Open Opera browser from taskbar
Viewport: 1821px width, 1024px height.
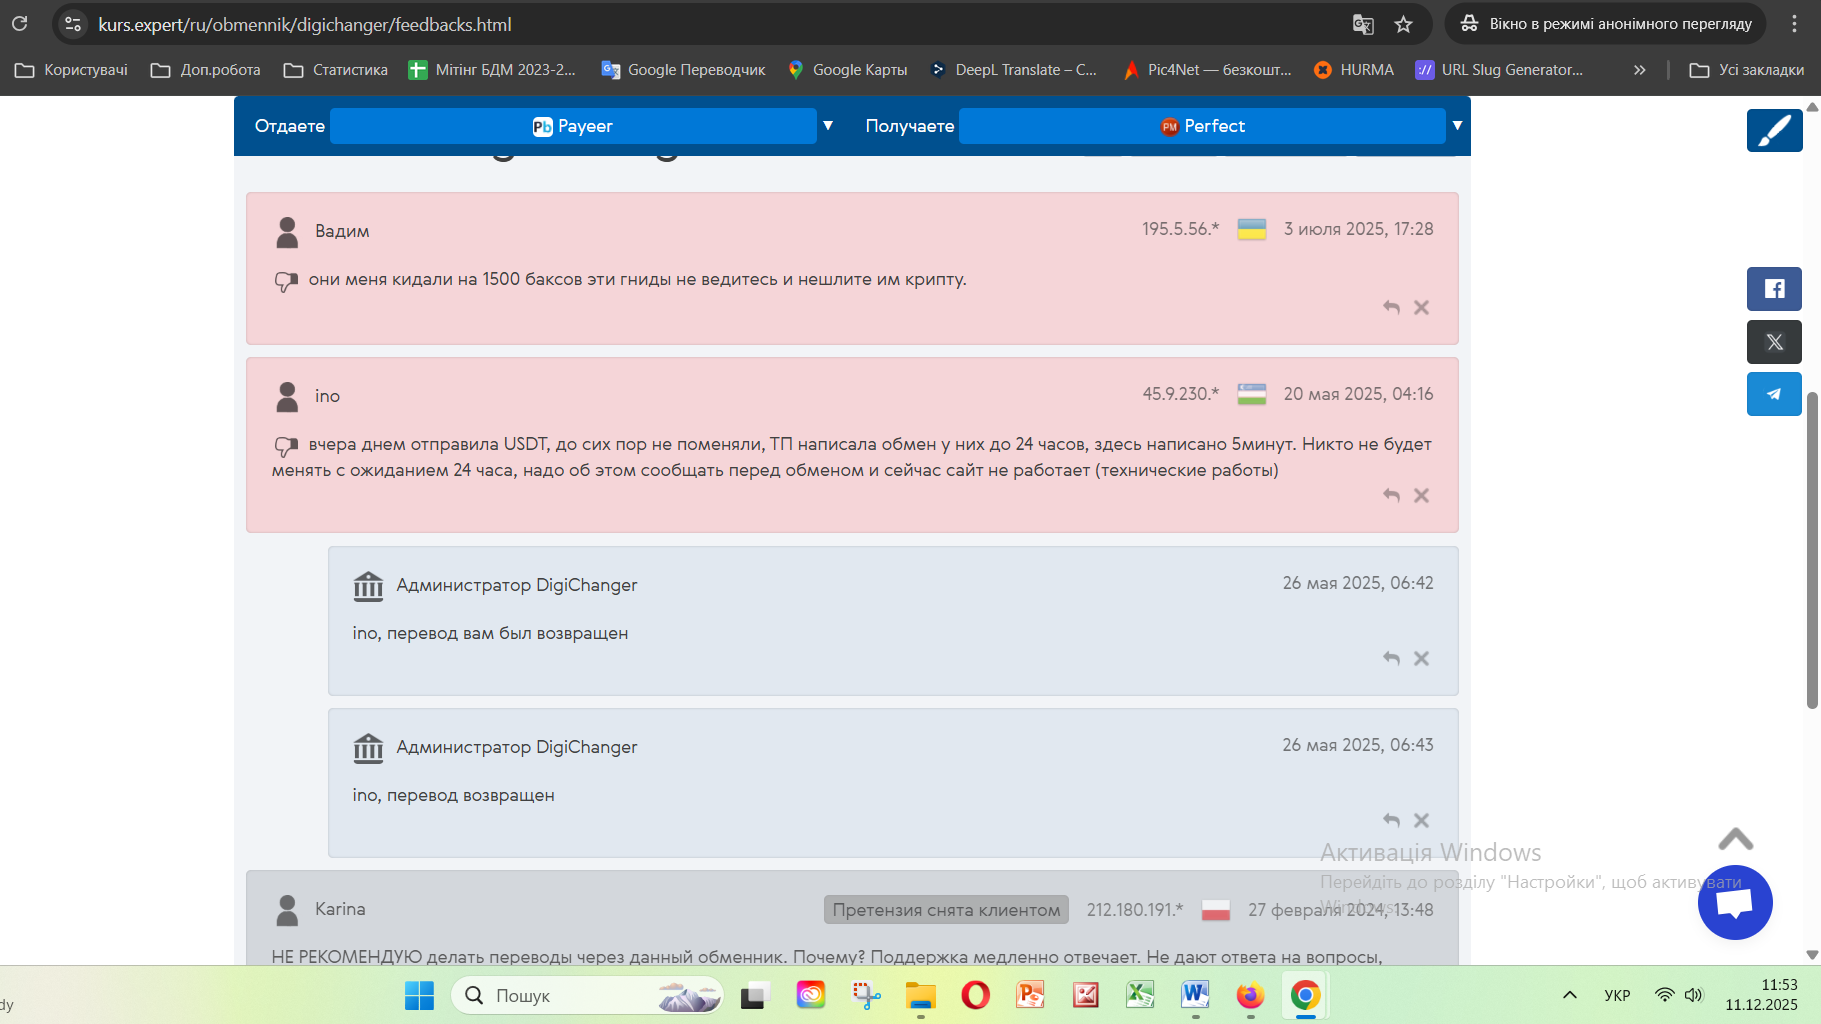pos(975,996)
